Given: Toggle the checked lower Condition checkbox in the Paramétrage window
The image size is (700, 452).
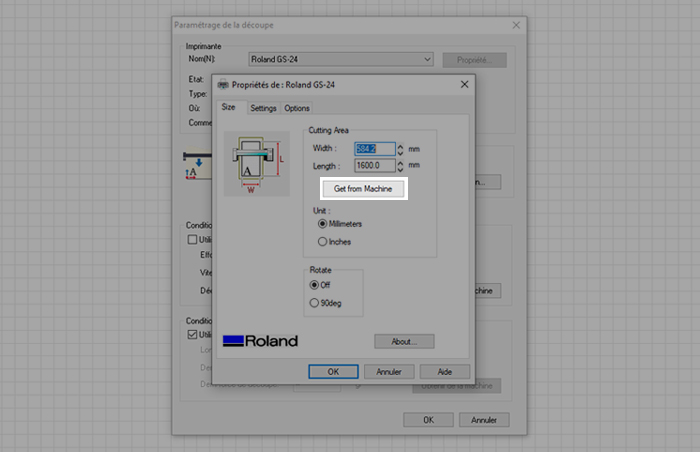Looking at the screenshot, I should 192,335.
